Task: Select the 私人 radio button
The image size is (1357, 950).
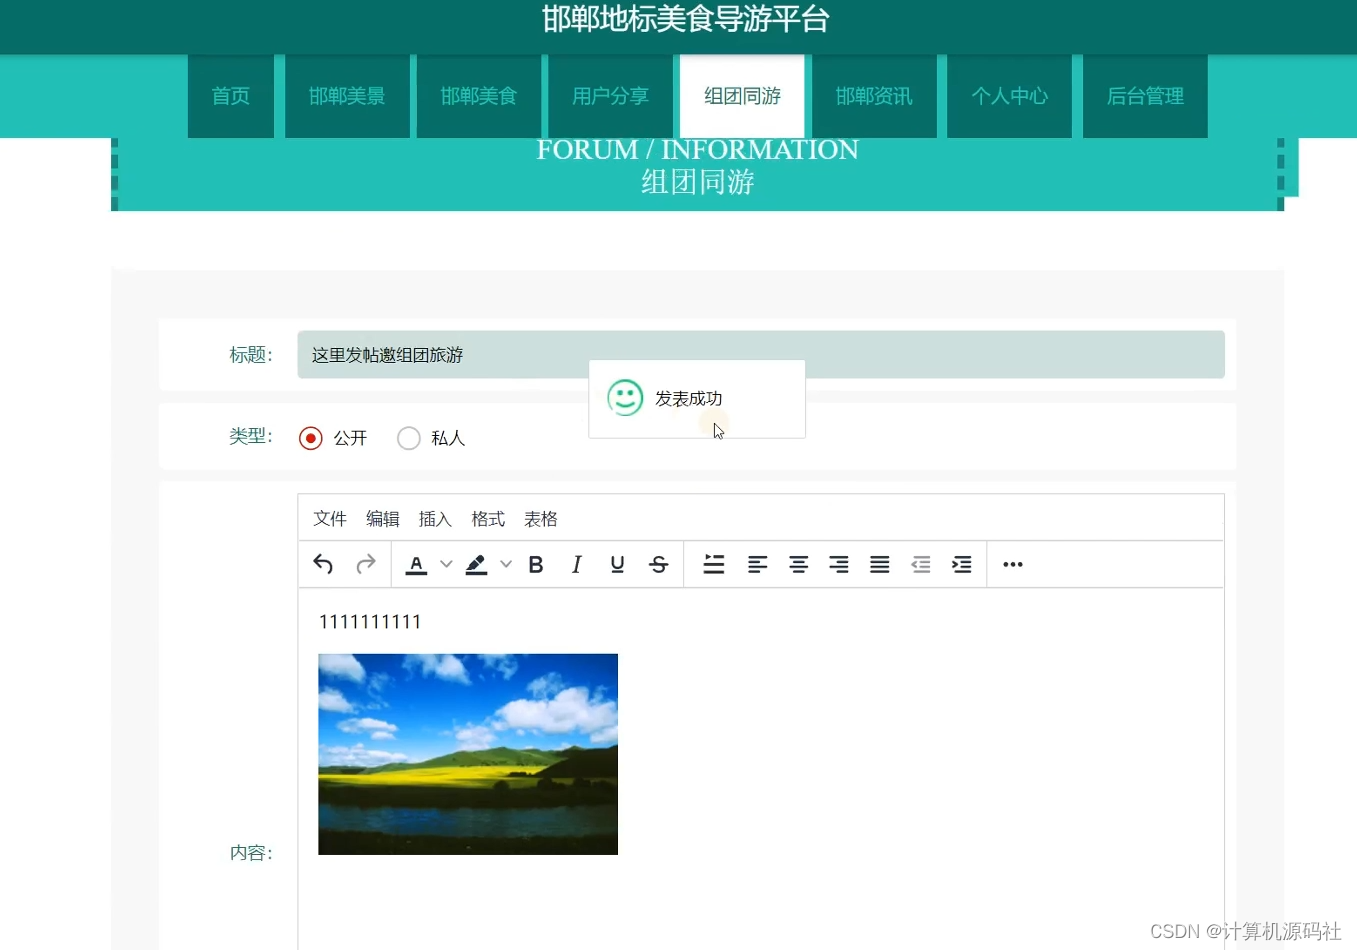Action: (408, 437)
